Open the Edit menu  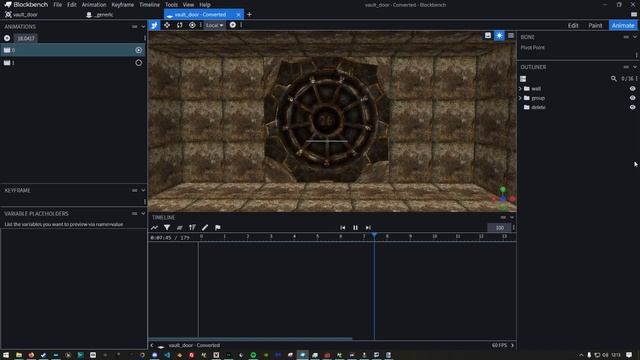pos(72,5)
